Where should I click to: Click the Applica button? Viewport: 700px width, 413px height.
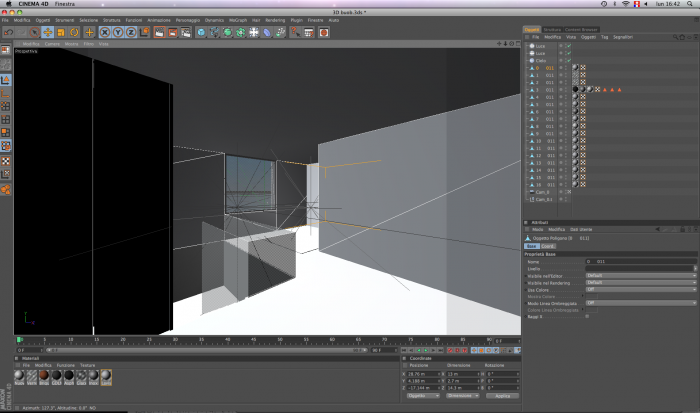(x=502, y=396)
